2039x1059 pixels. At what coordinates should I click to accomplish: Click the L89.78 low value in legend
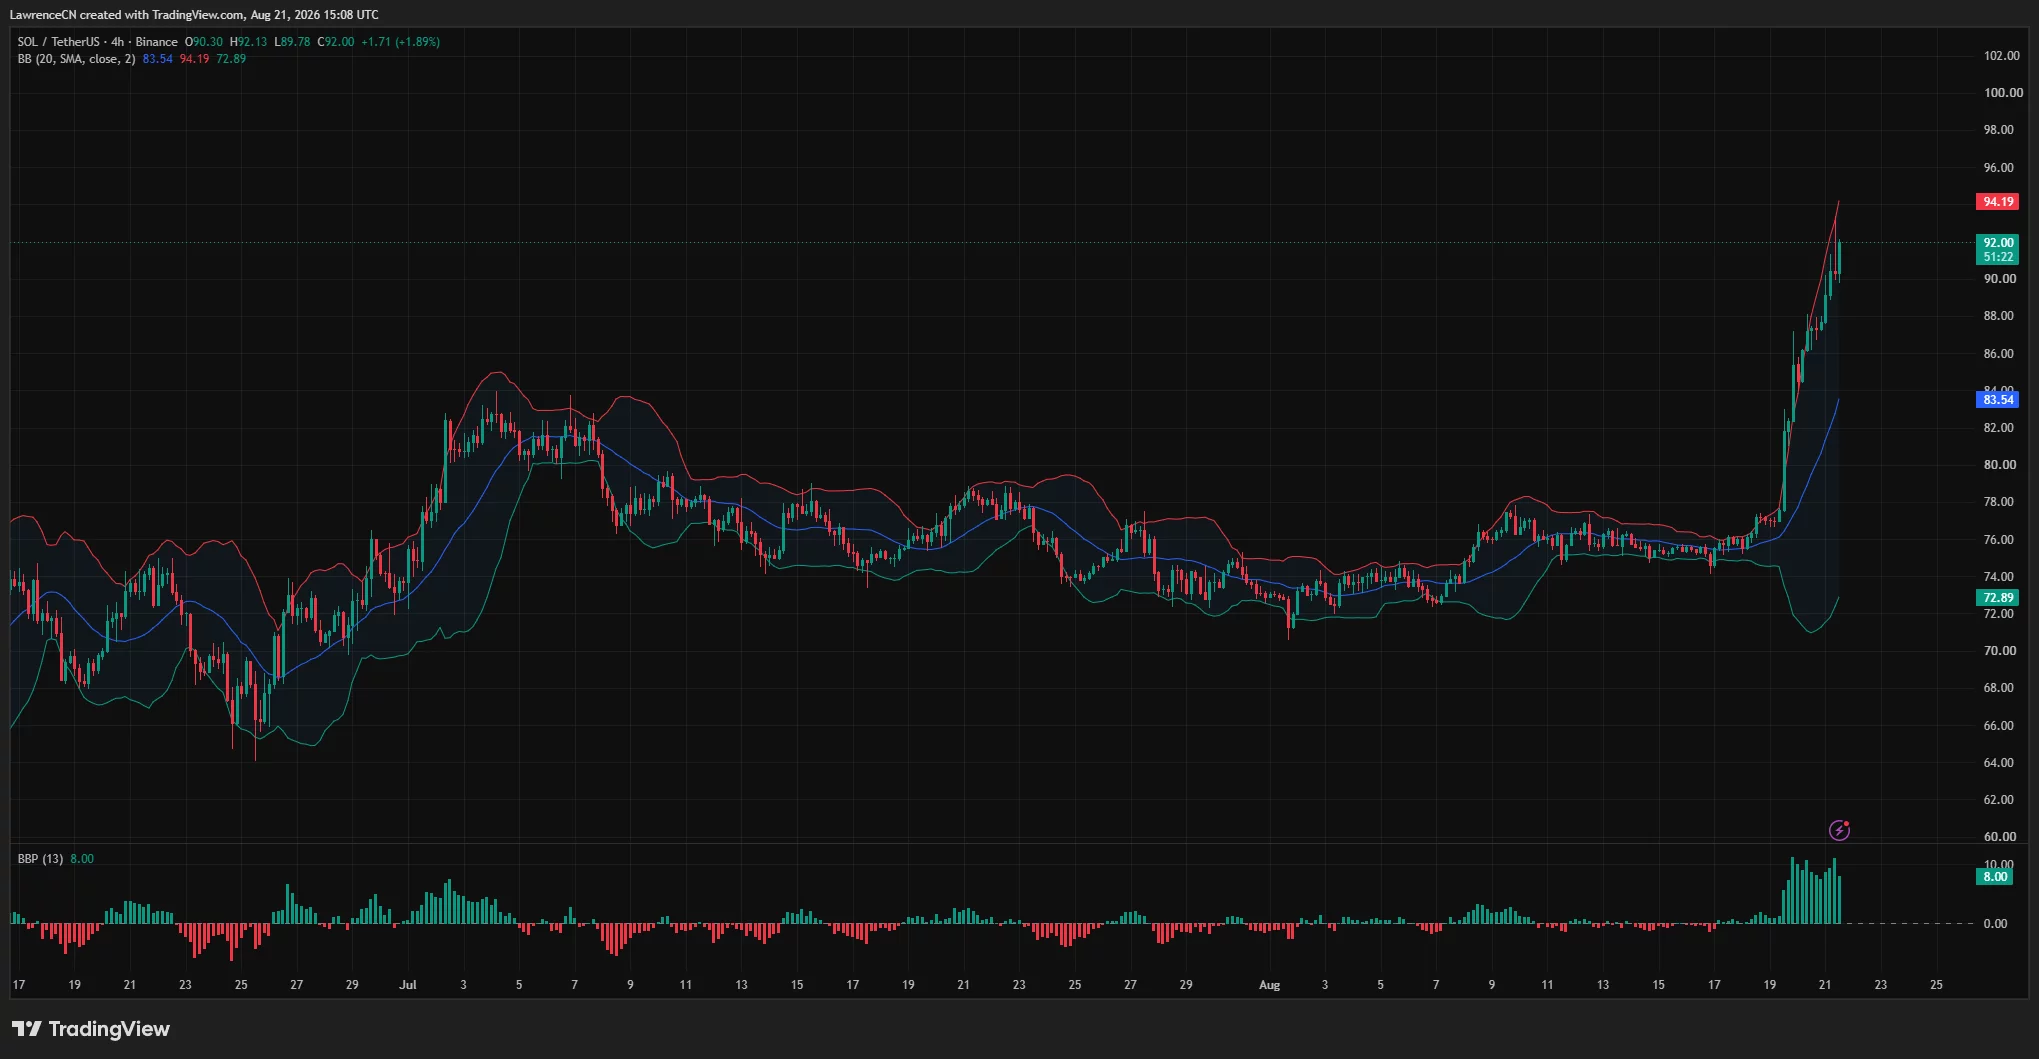tap(292, 42)
